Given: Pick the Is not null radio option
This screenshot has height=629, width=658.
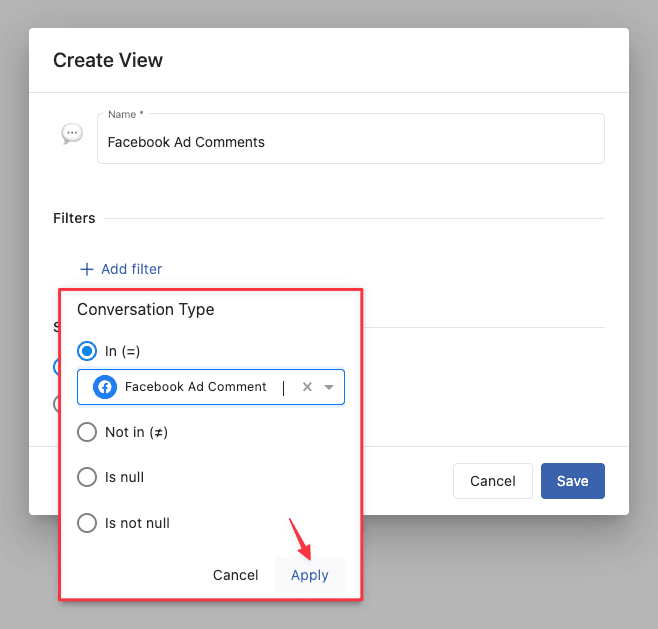Looking at the screenshot, I should tap(87, 523).
